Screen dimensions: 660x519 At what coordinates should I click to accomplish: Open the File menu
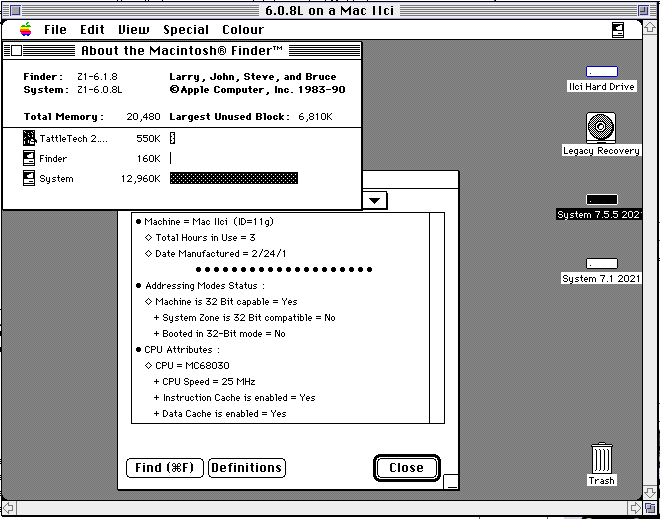tap(55, 29)
